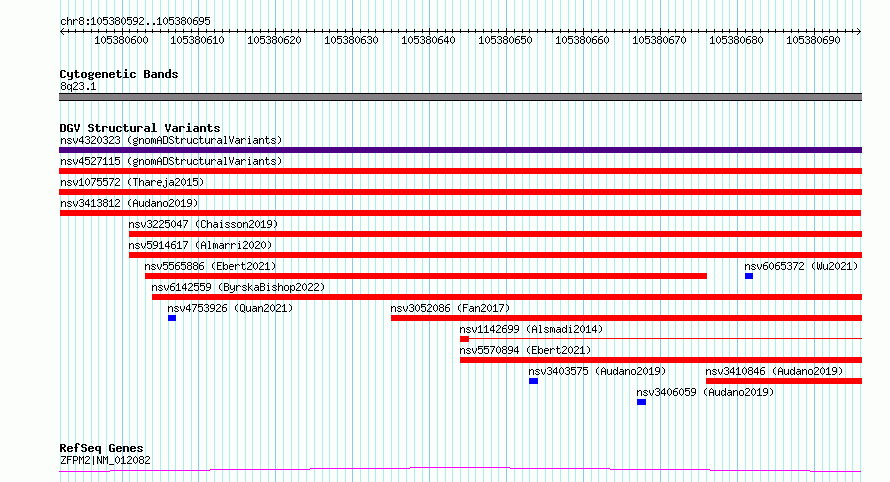Image resolution: width=890 pixels, height=482 pixels.
Task: Open nsv6065372 (Wu2021) label
Action: 801,266
